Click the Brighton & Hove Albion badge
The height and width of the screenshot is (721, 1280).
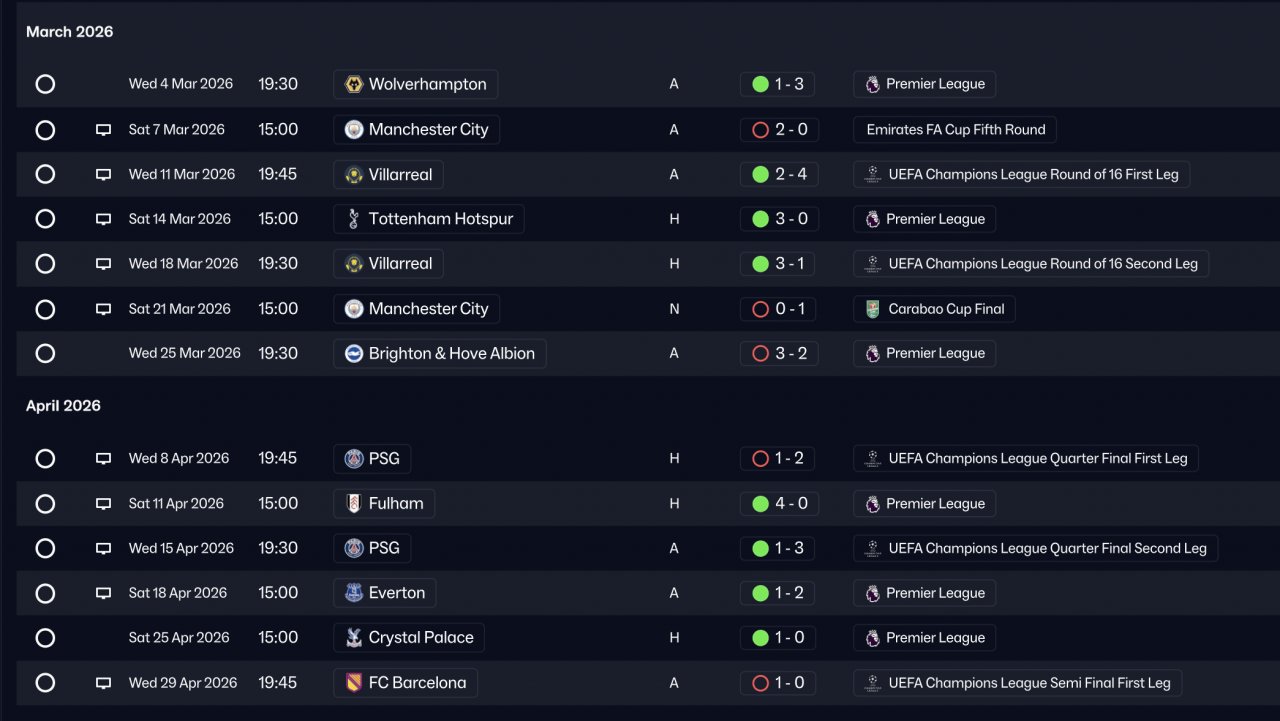353,353
